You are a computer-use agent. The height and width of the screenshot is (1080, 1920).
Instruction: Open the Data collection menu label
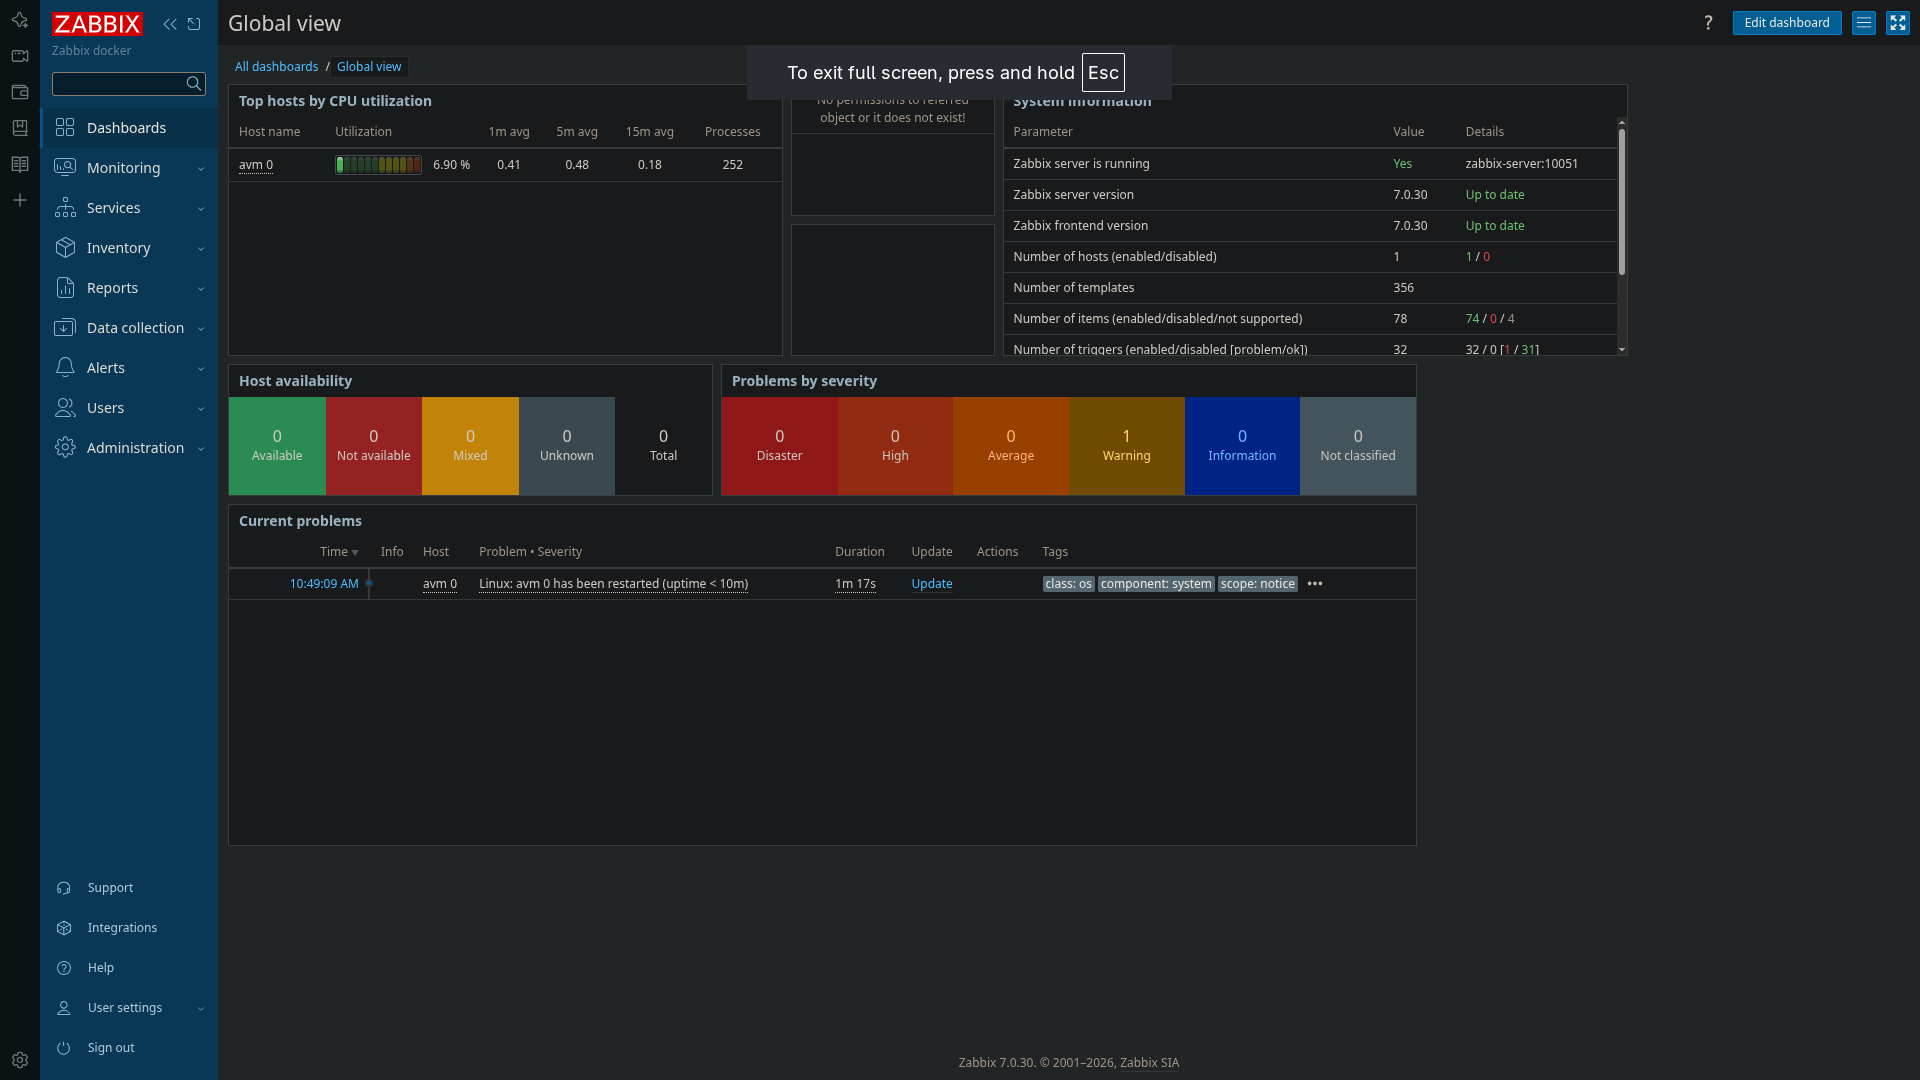(x=135, y=328)
